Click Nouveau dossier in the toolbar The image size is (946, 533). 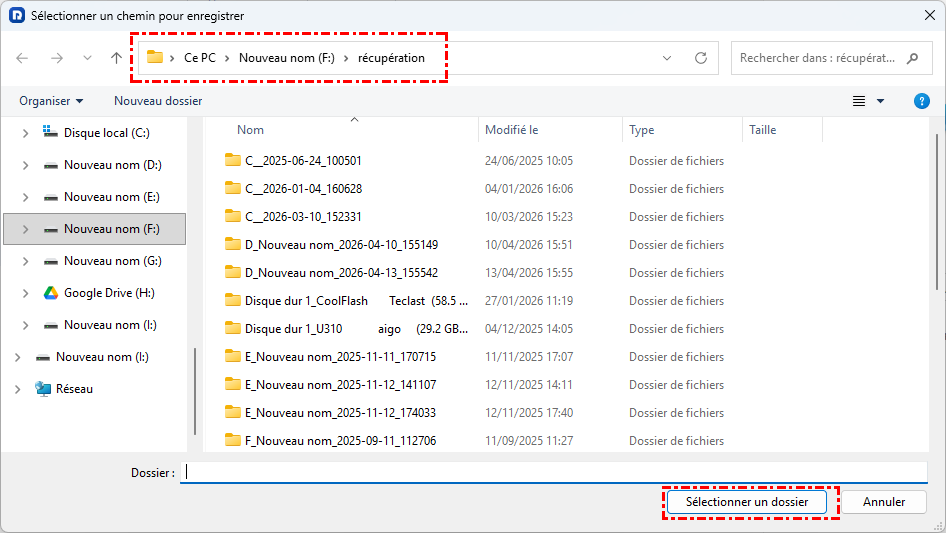coord(158,101)
